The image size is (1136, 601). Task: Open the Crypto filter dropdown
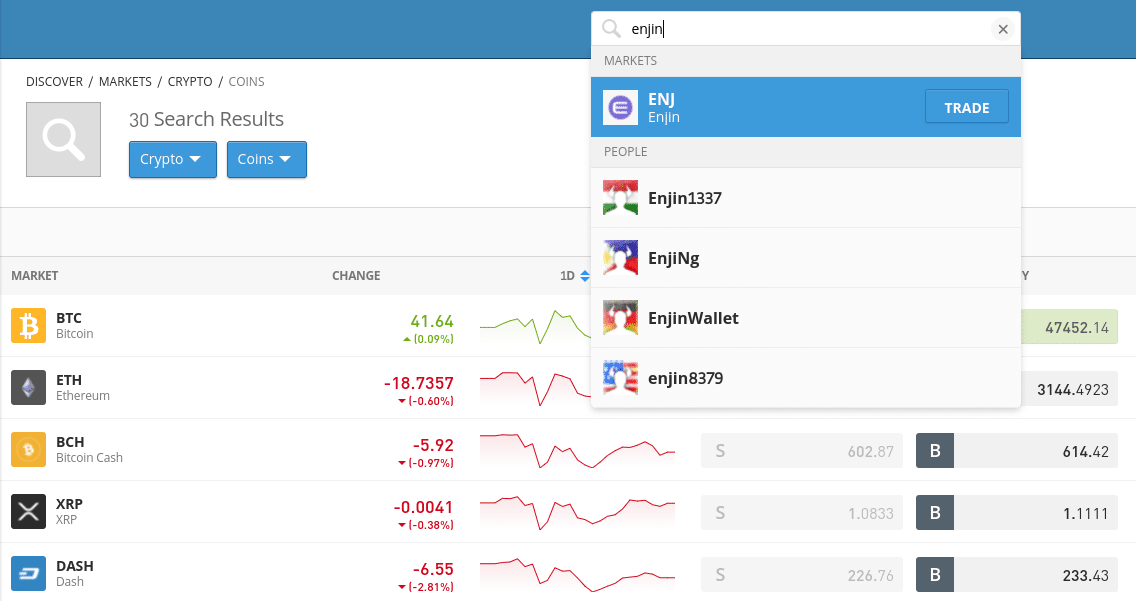(172, 159)
